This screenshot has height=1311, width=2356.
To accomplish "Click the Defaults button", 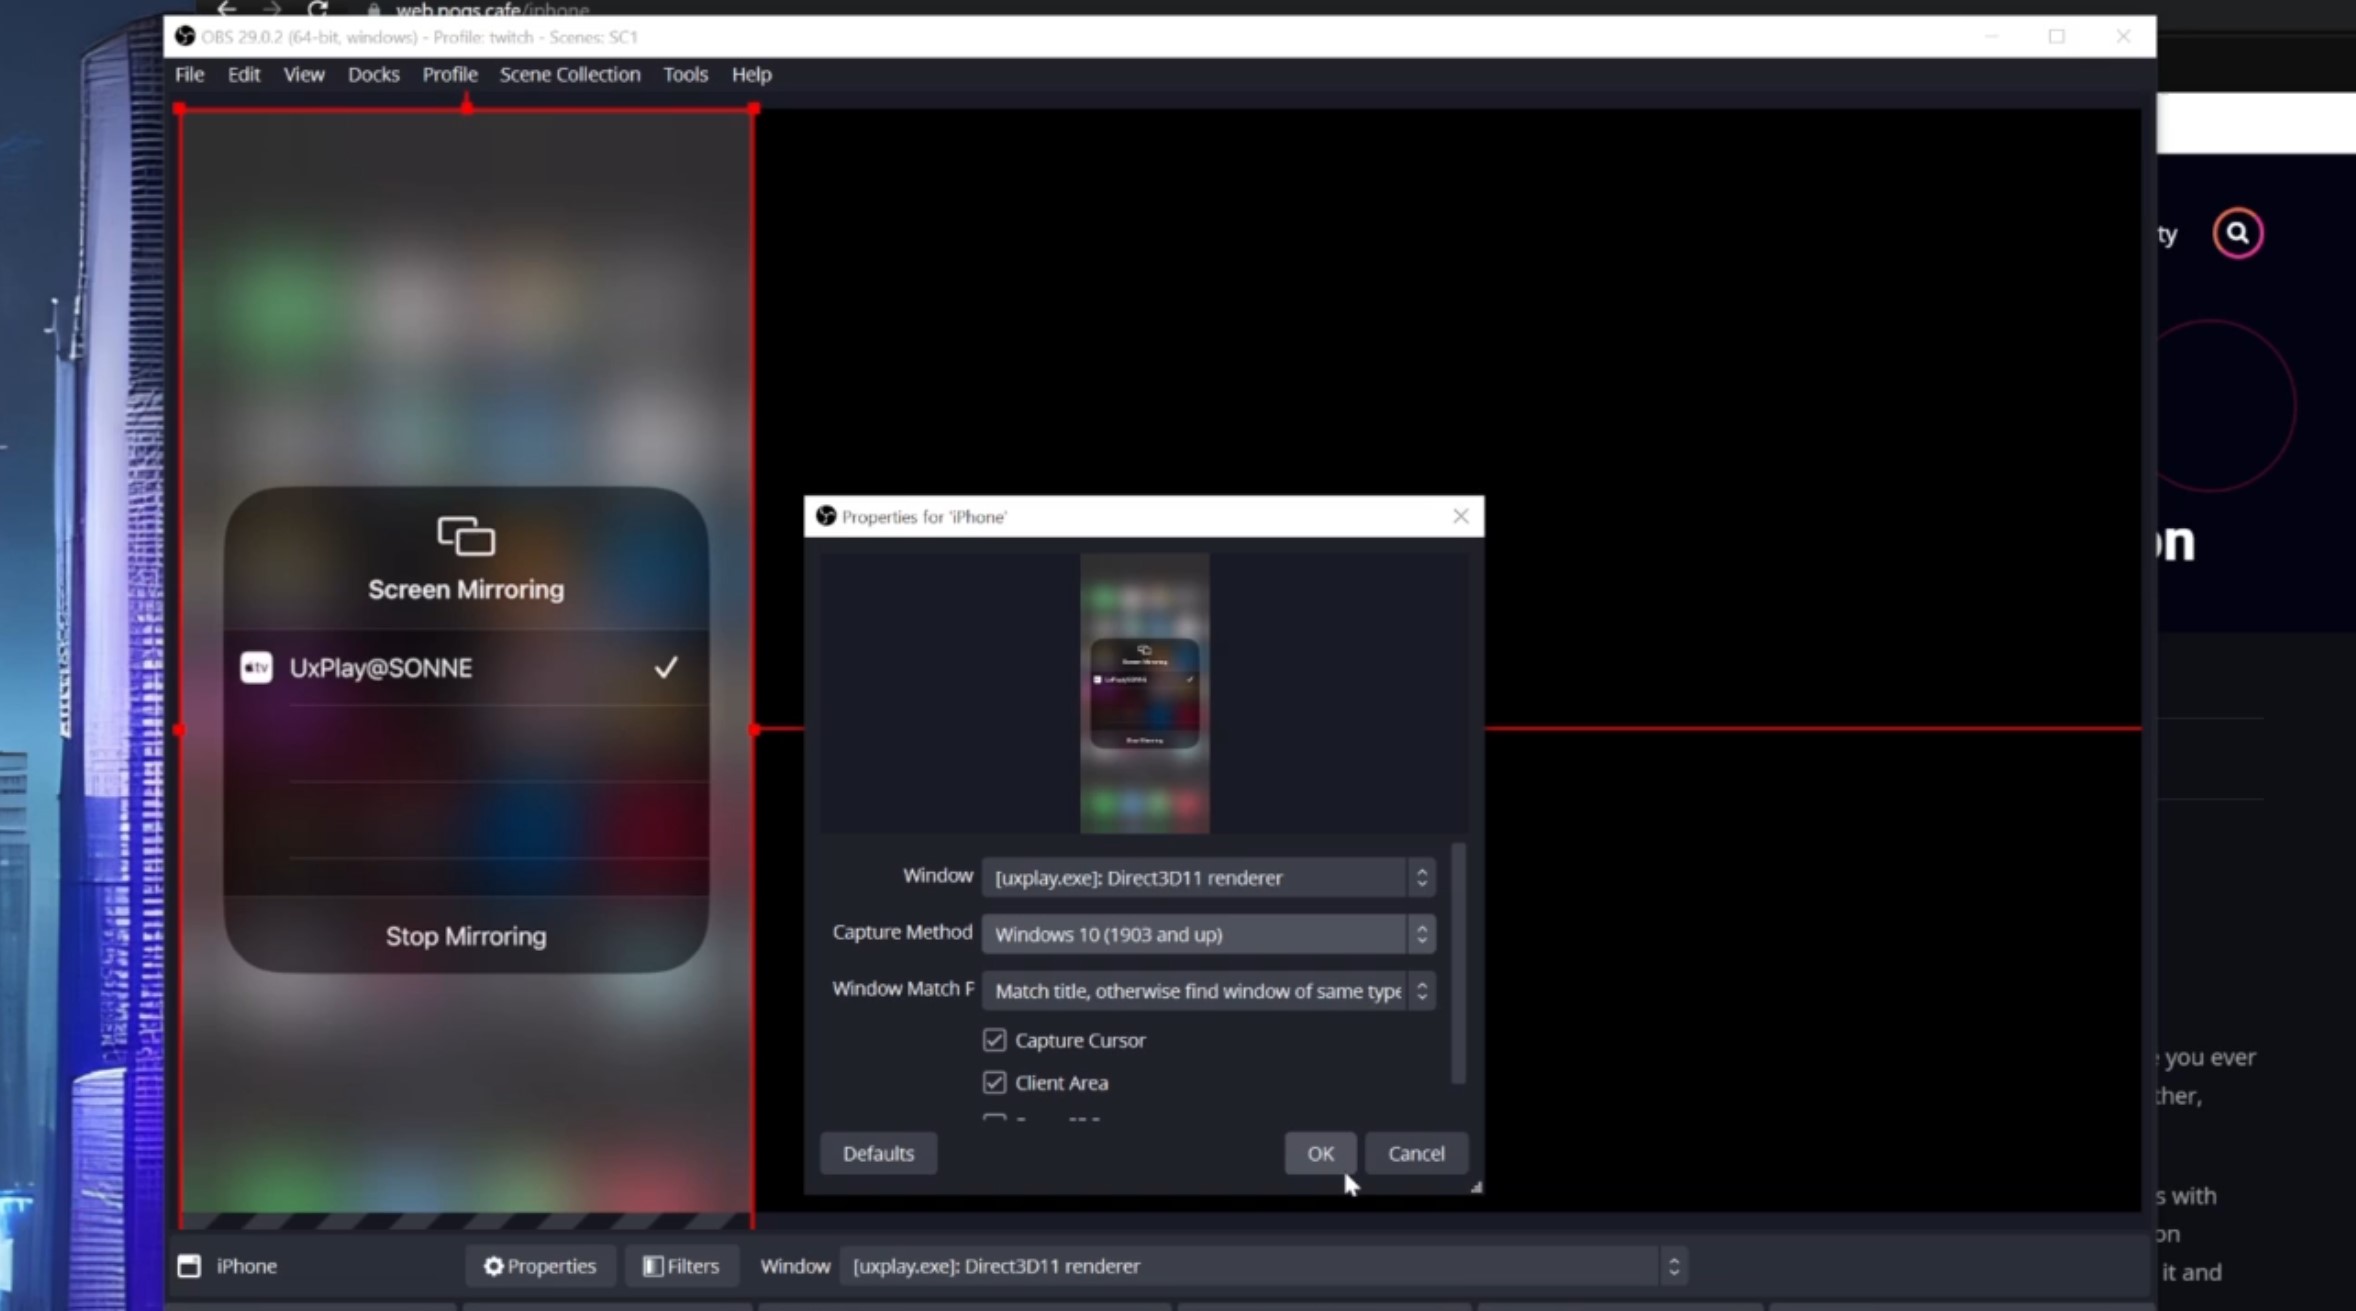I will click(878, 1153).
